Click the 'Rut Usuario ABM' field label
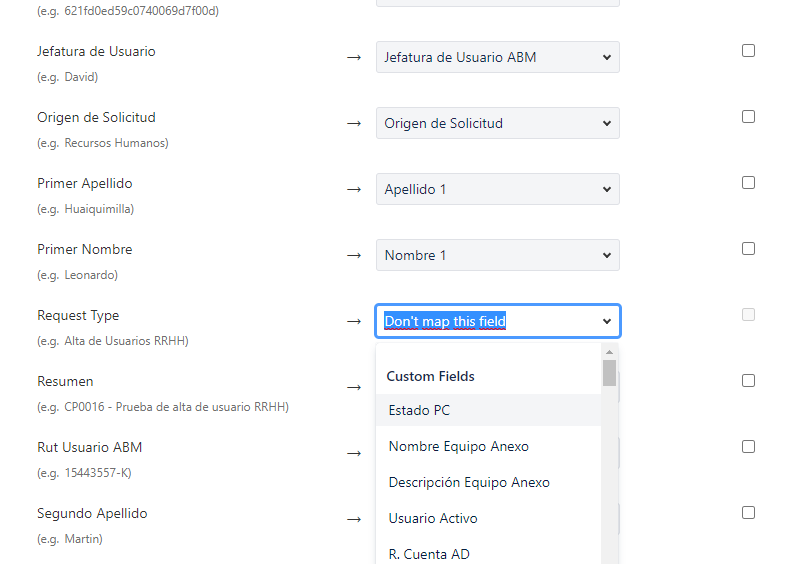Image resolution: width=787 pixels, height=564 pixels. click(90, 447)
